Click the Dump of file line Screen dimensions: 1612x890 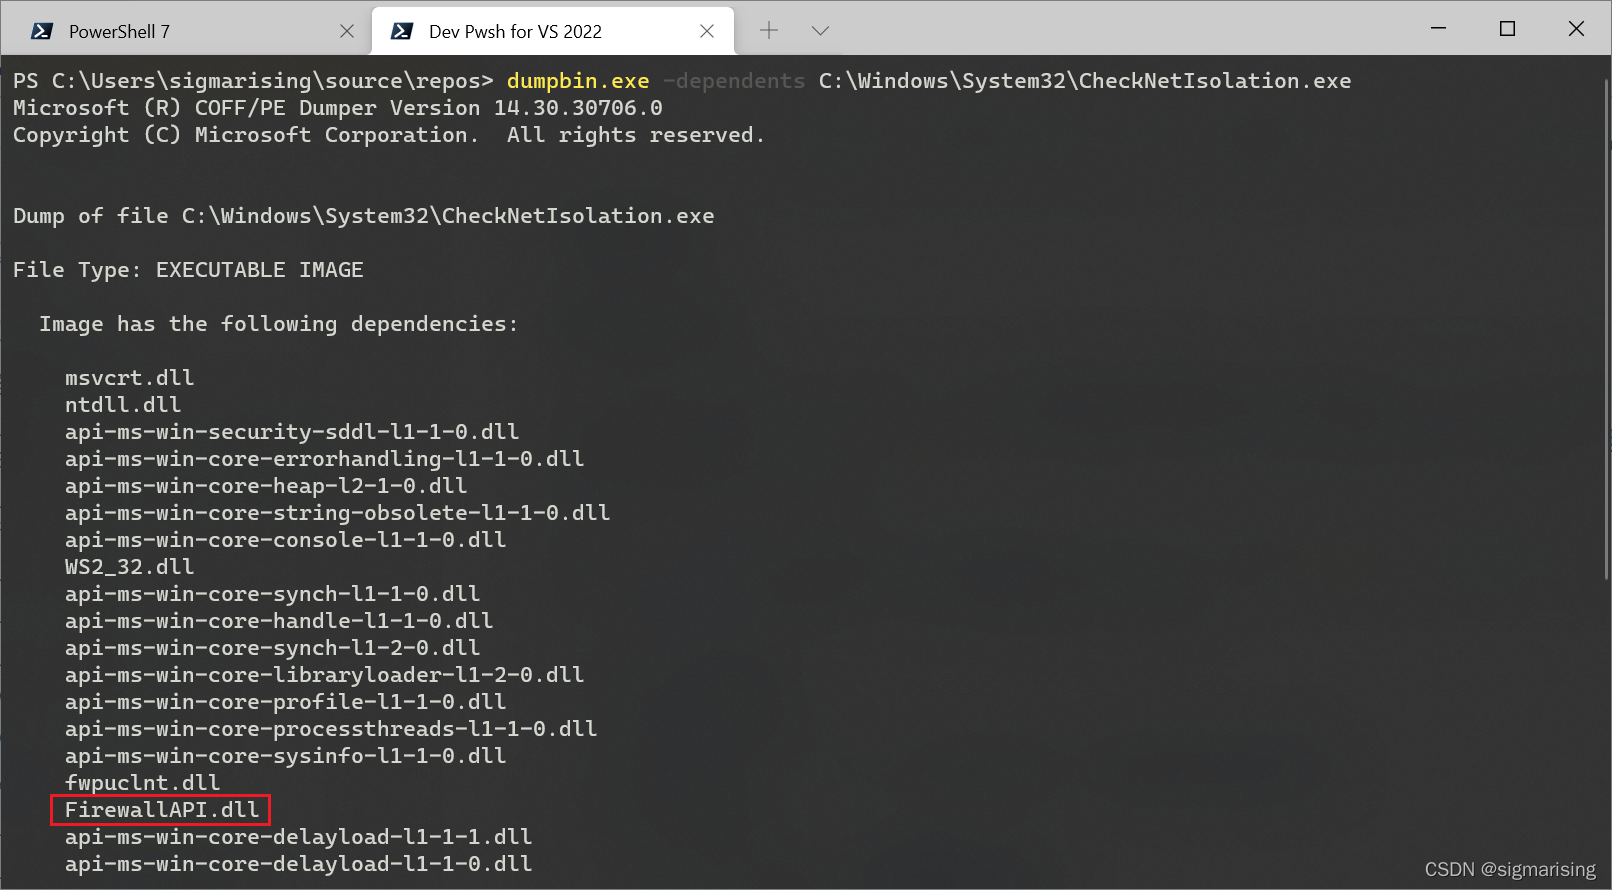click(364, 216)
